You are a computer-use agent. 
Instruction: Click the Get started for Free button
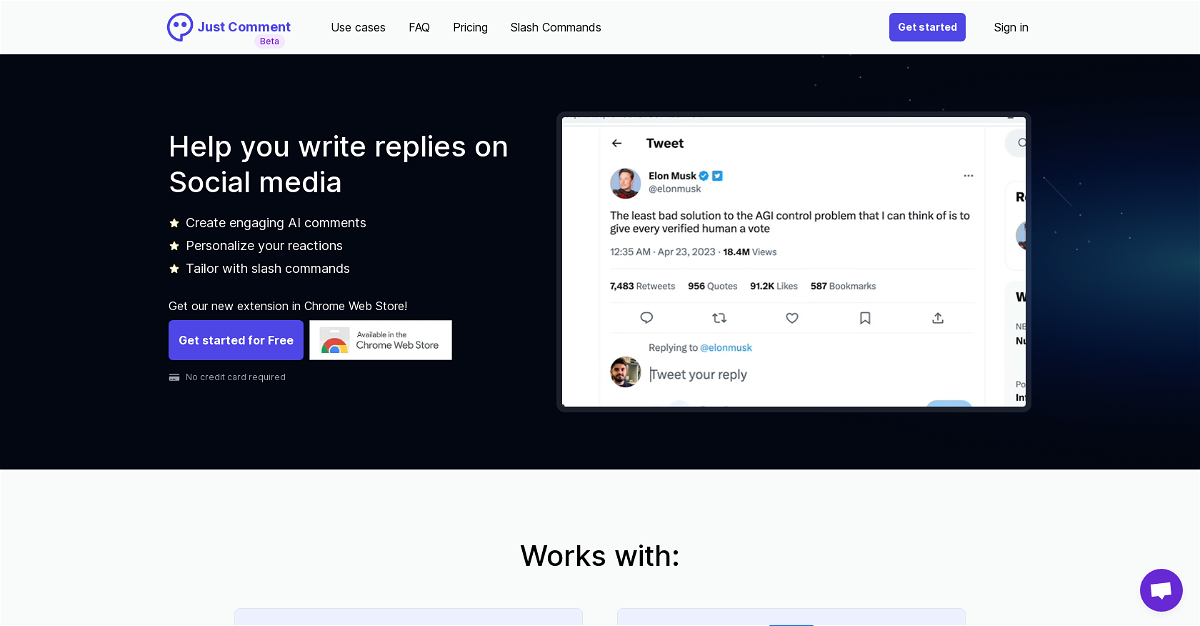coord(236,340)
